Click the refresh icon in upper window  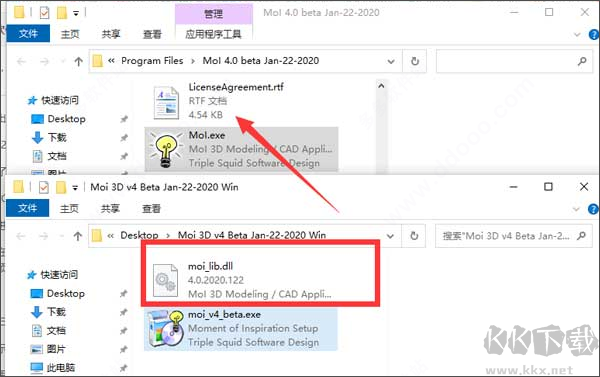point(415,61)
